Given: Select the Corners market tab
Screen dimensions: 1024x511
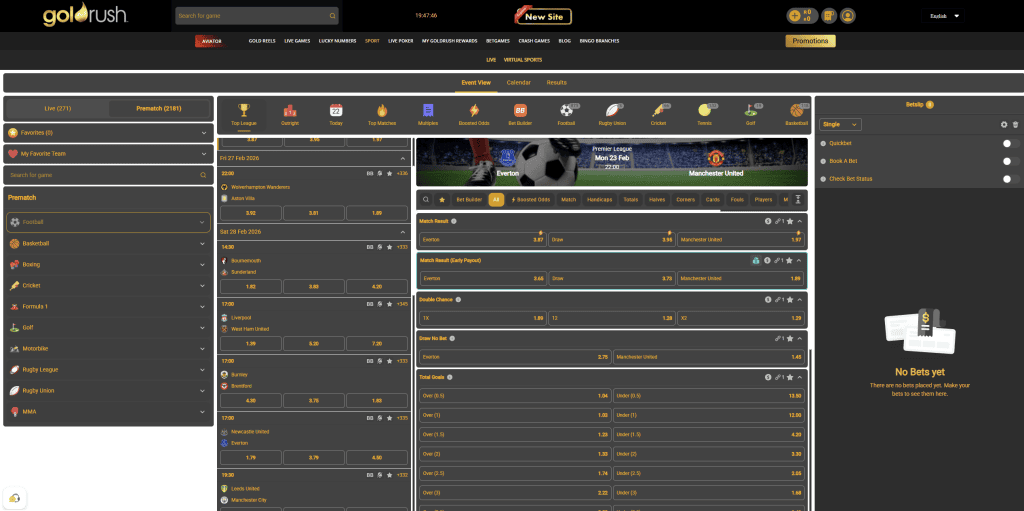Looking at the screenshot, I should point(685,200).
